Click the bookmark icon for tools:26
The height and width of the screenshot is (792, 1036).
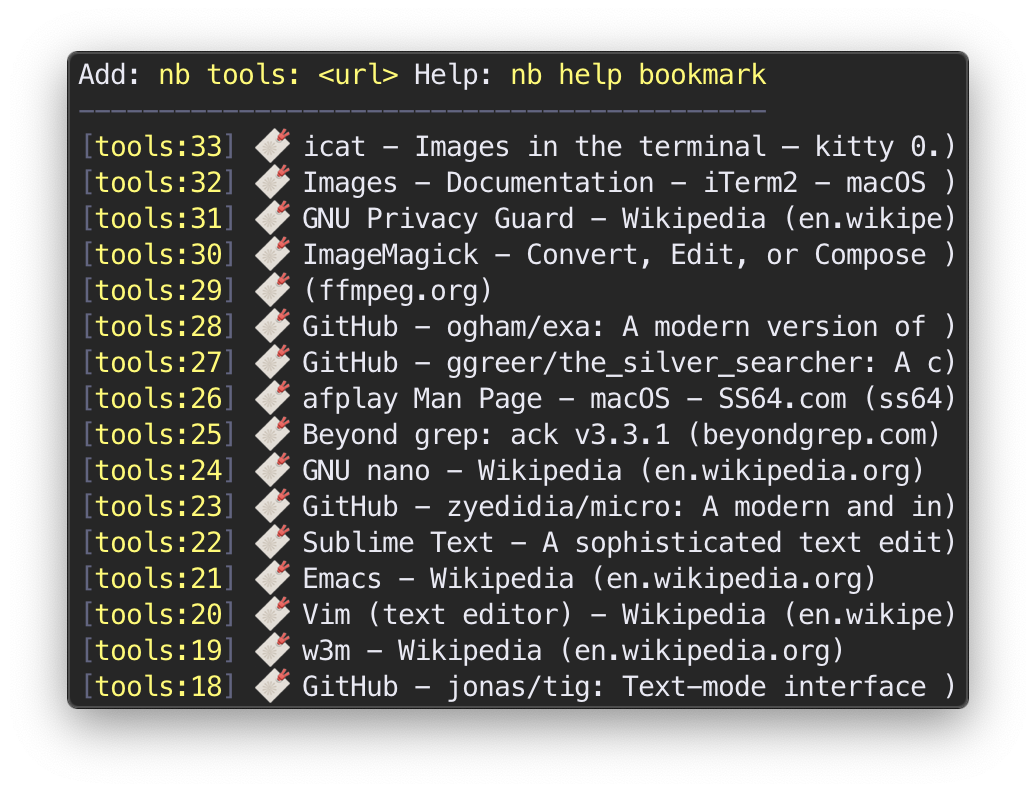tap(273, 398)
